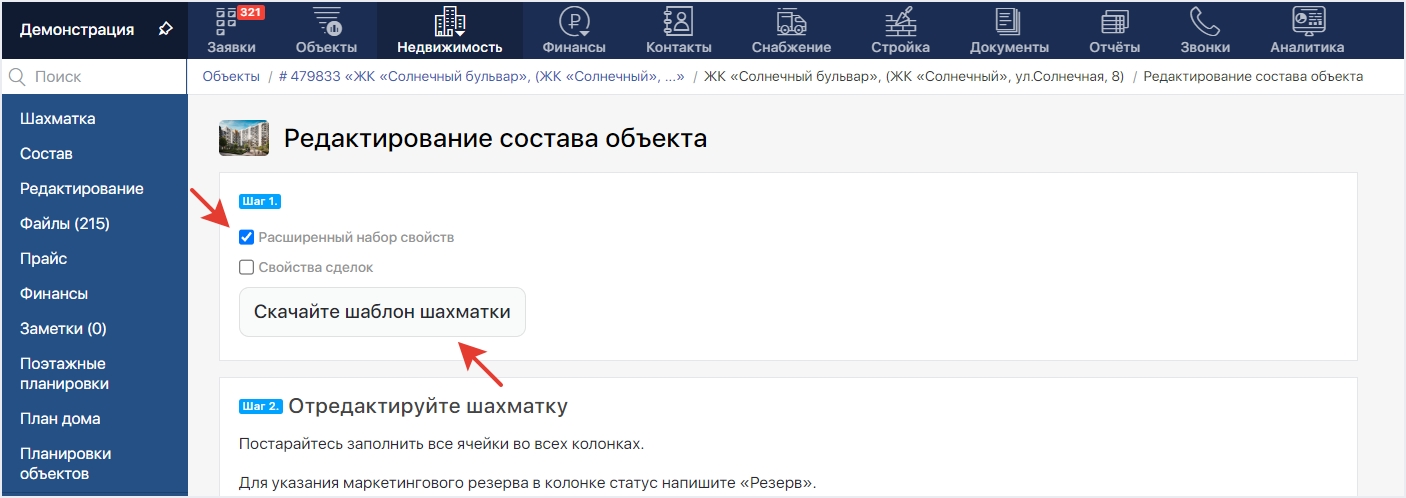The width and height of the screenshot is (1406, 498).
Task: Open Планировки объектов in the sidebar
Action: click(66, 464)
